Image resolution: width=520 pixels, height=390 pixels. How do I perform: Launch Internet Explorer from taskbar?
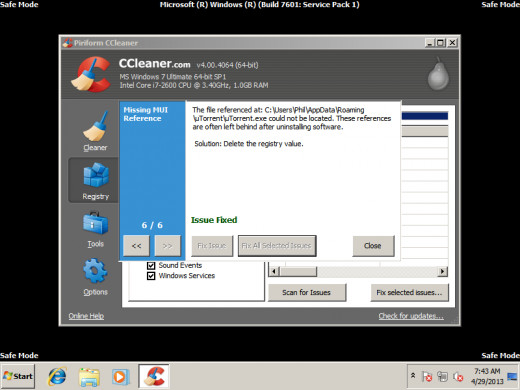(57, 376)
